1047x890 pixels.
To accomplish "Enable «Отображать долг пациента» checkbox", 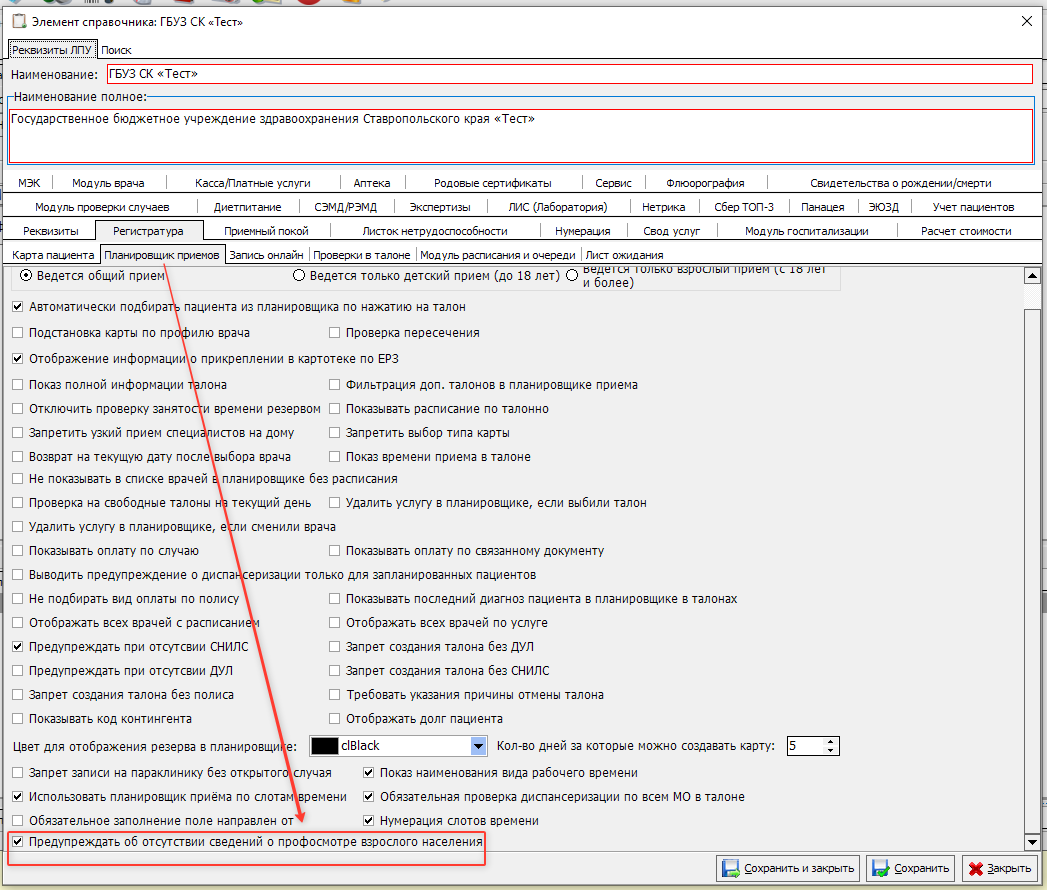I will pyautogui.click(x=335, y=718).
